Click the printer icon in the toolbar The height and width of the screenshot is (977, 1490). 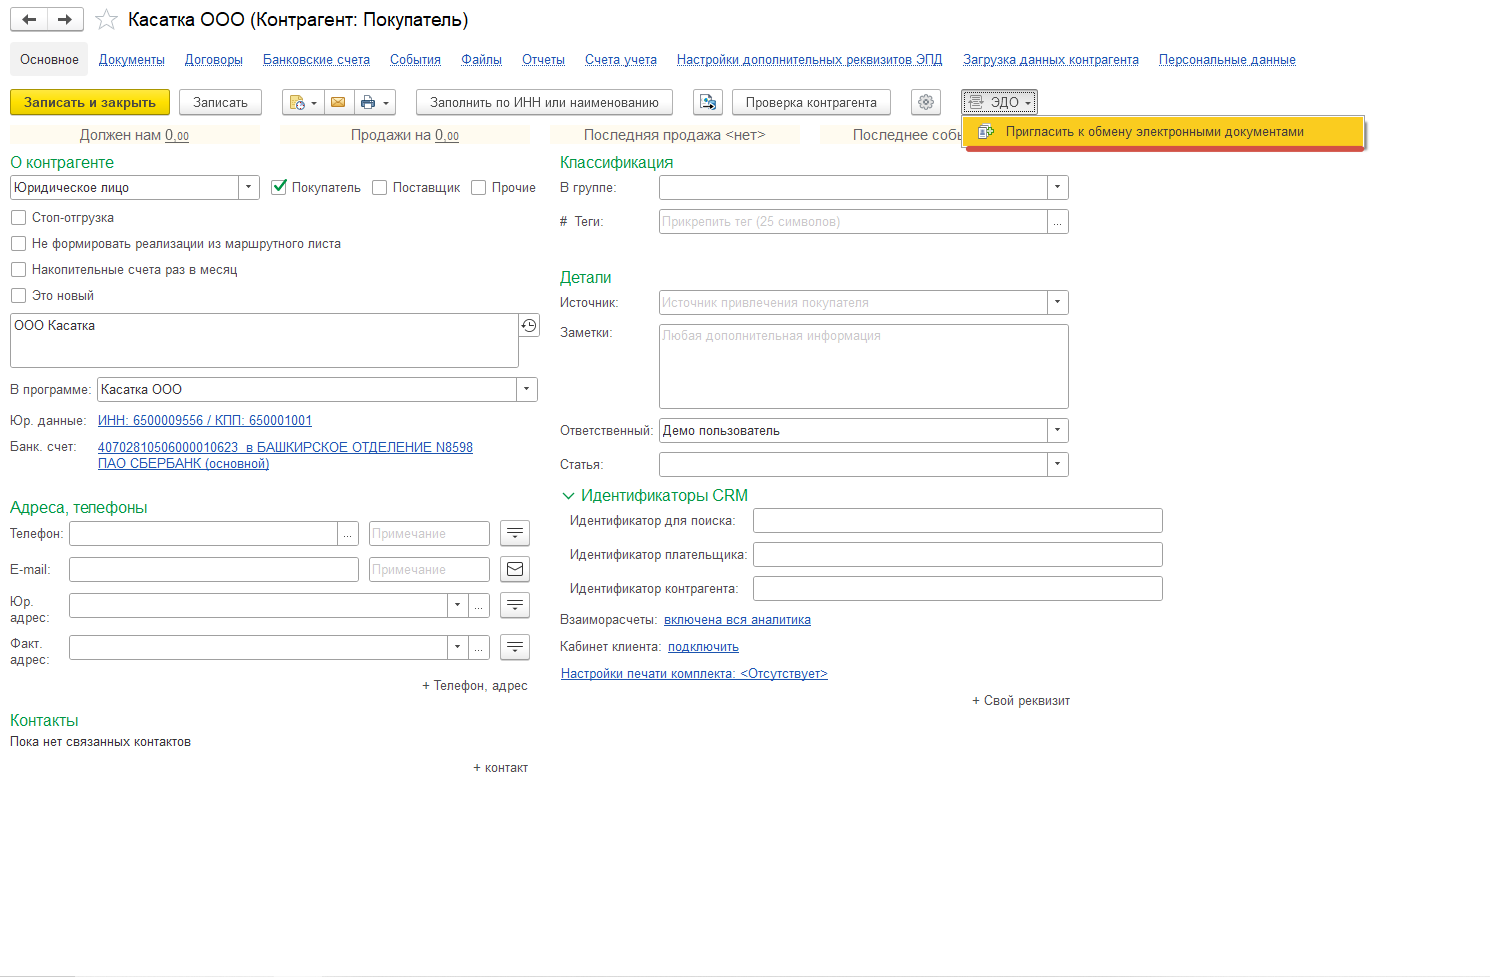click(x=375, y=102)
